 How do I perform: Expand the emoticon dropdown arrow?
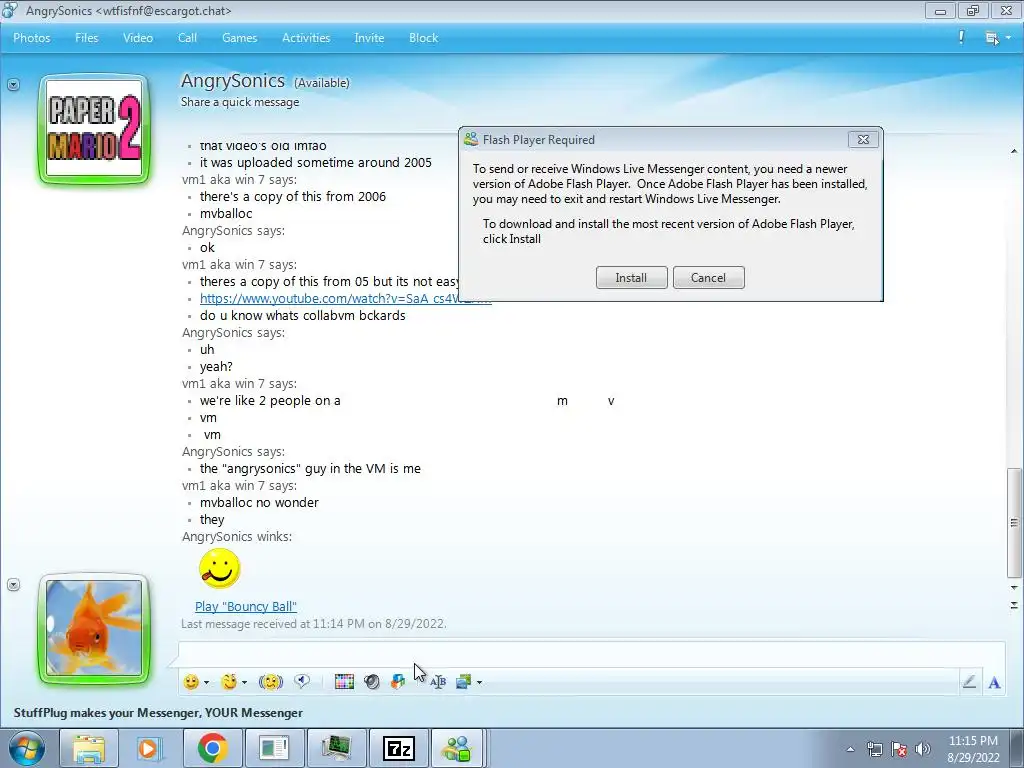pos(206,682)
